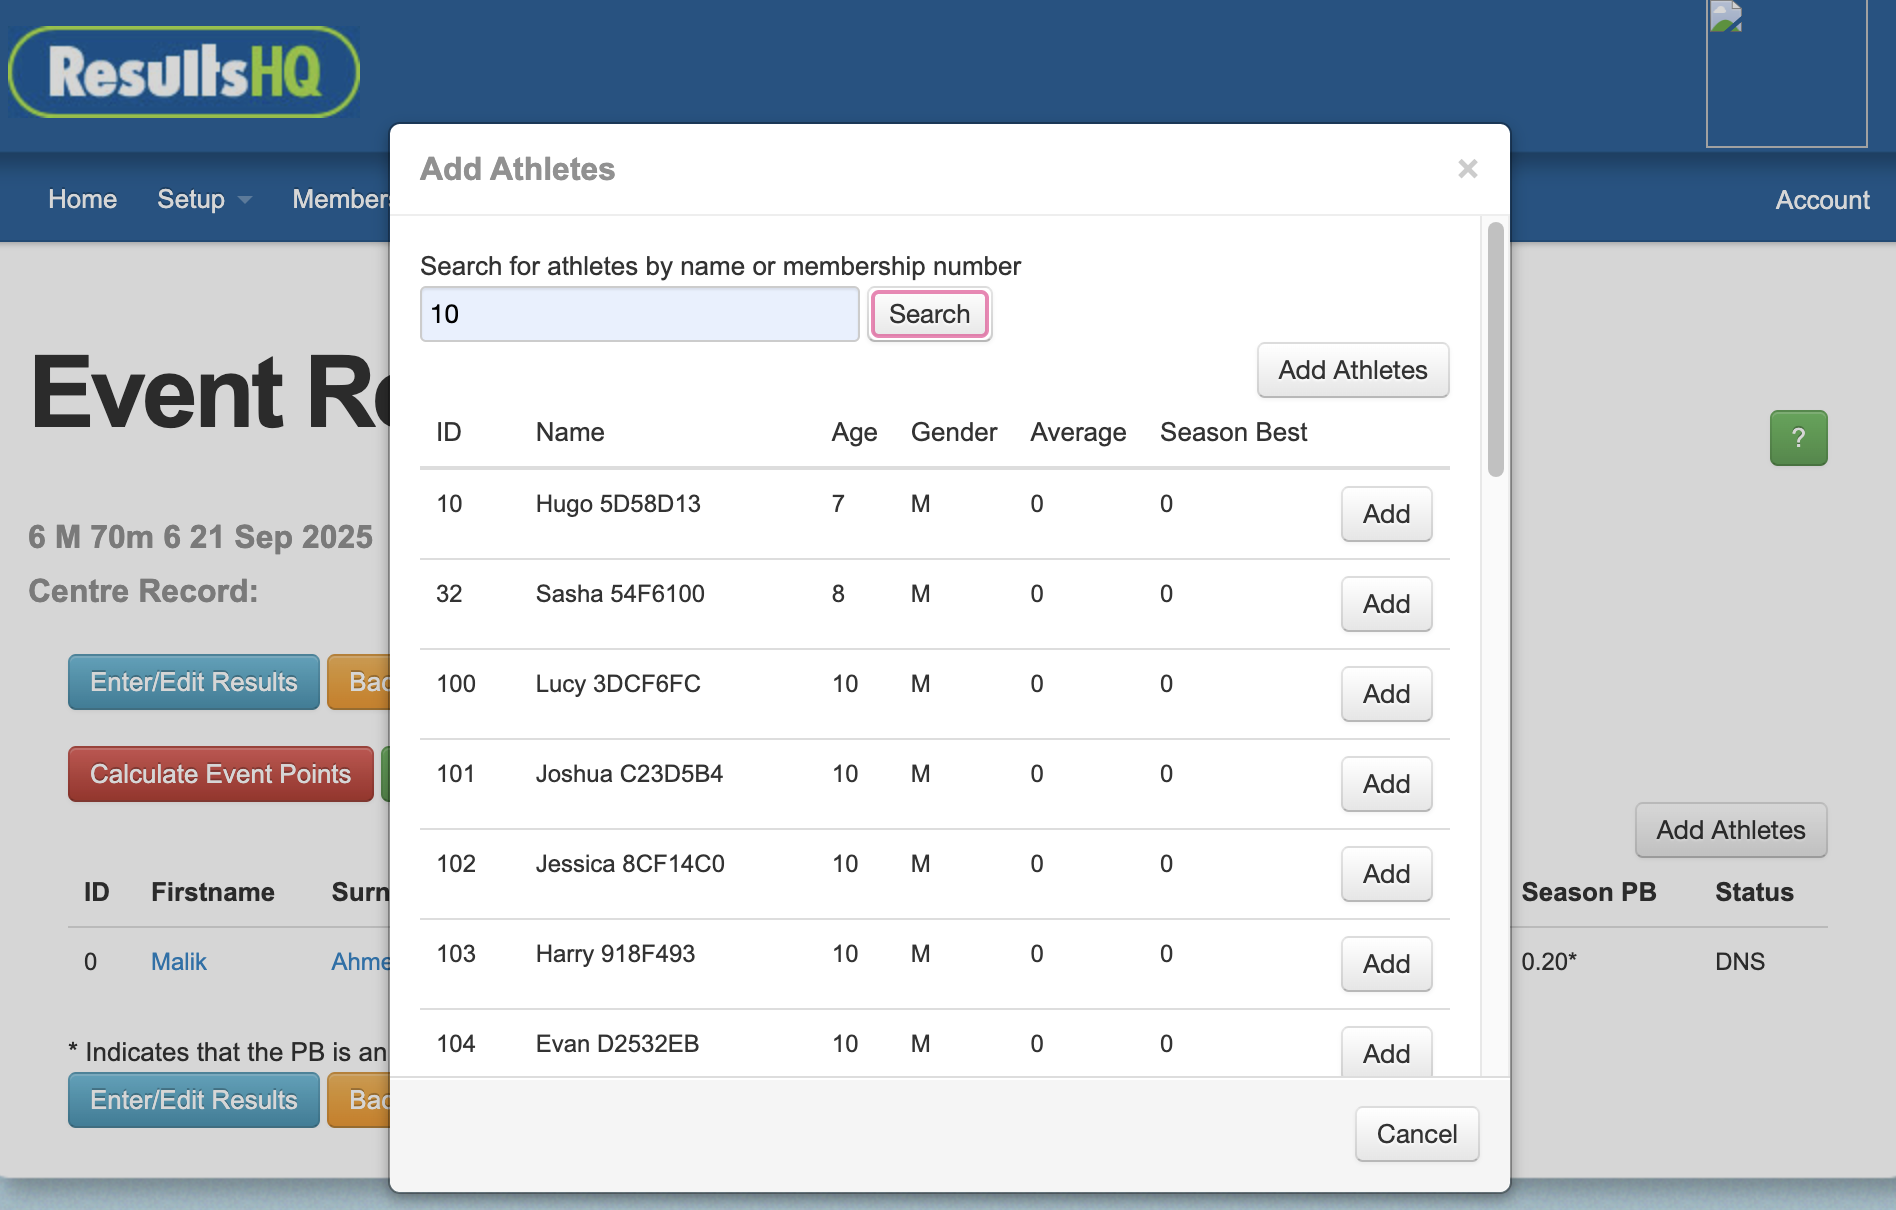Select the ID 100 cell

[456, 684]
